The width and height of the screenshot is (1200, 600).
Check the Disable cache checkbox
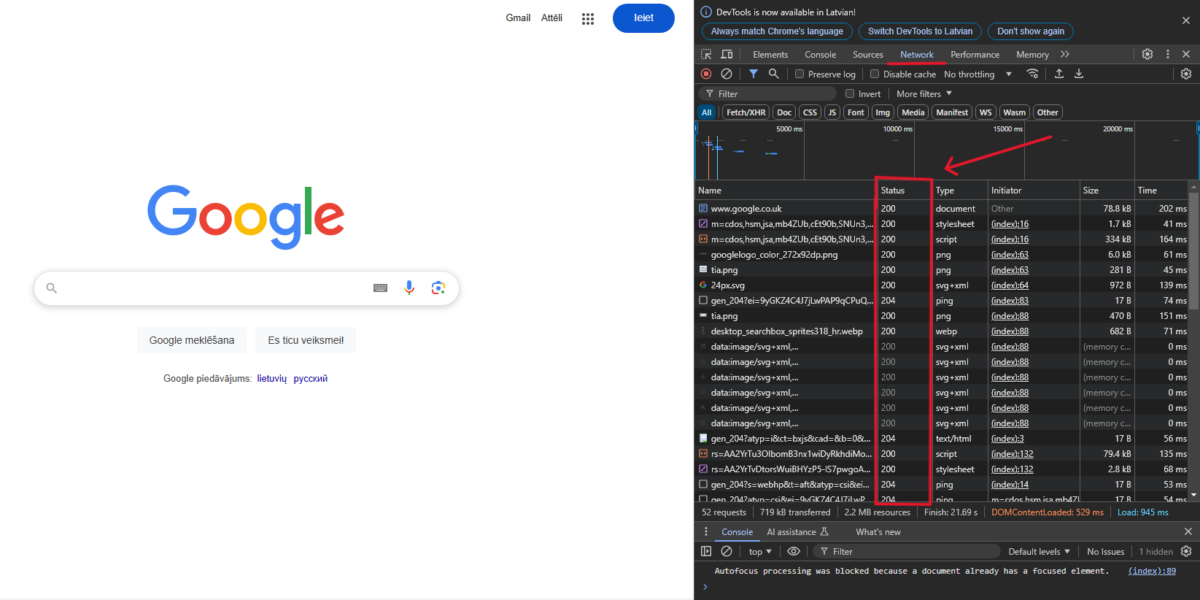[875, 74]
